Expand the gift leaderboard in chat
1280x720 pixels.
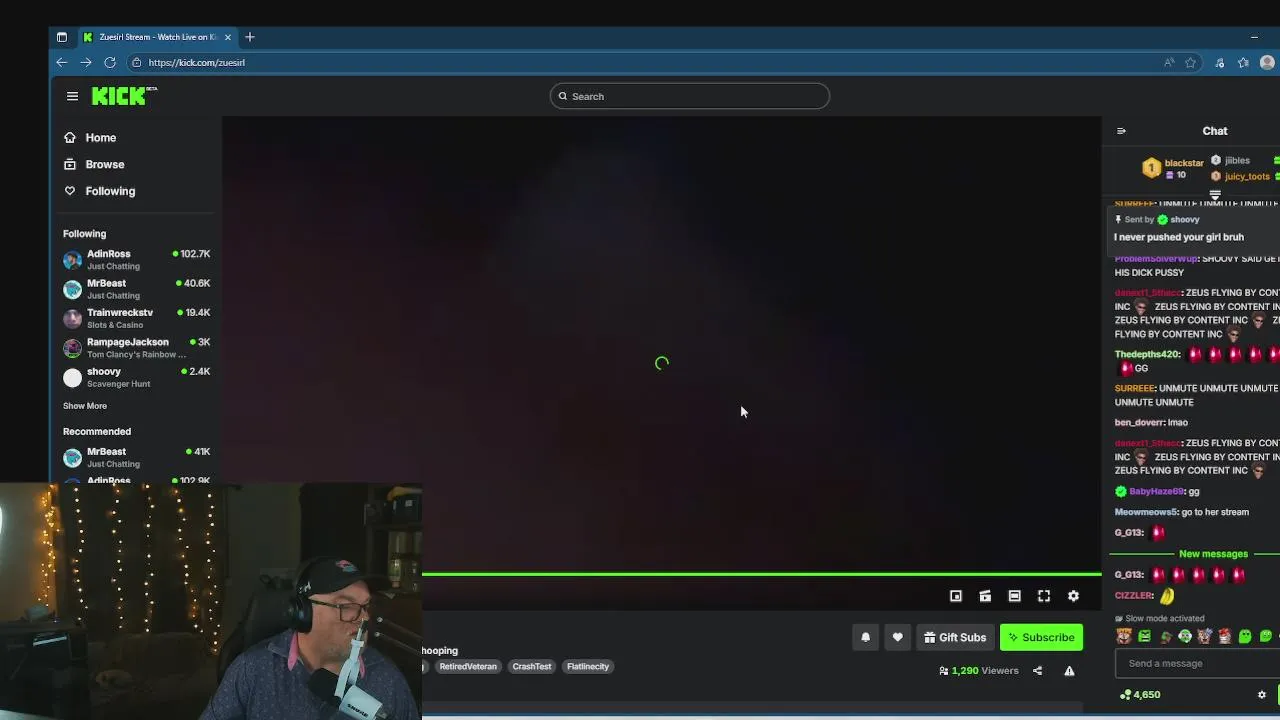tap(1215, 196)
